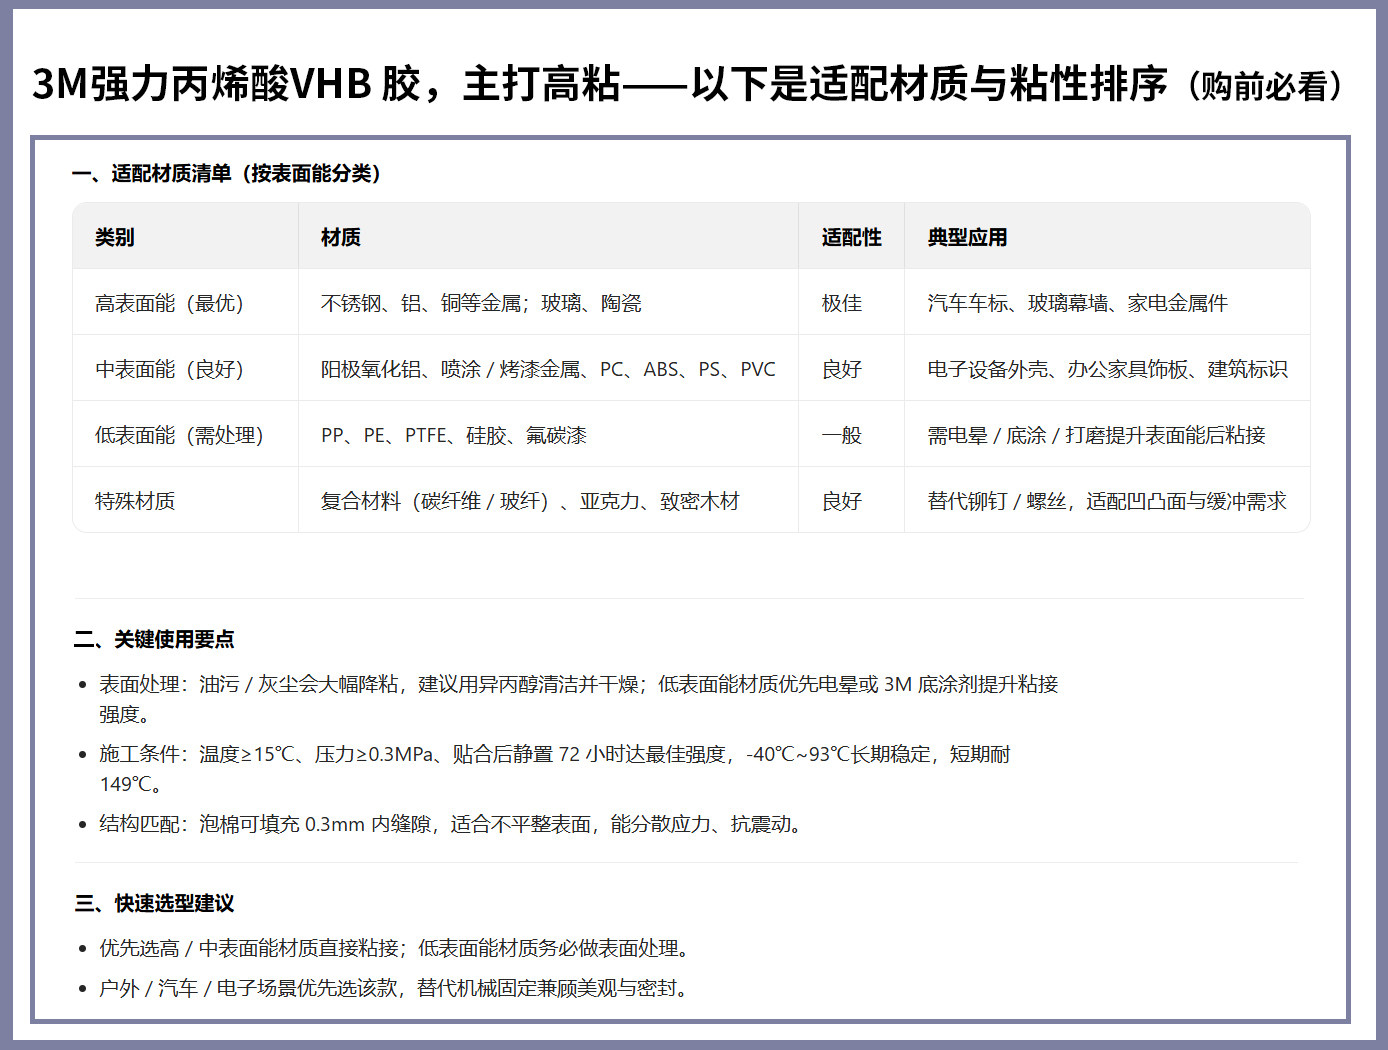Click cell "电子设备外壳、办公家具饰板、建筑标识"
The height and width of the screenshot is (1050, 1388).
[x=1107, y=369]
